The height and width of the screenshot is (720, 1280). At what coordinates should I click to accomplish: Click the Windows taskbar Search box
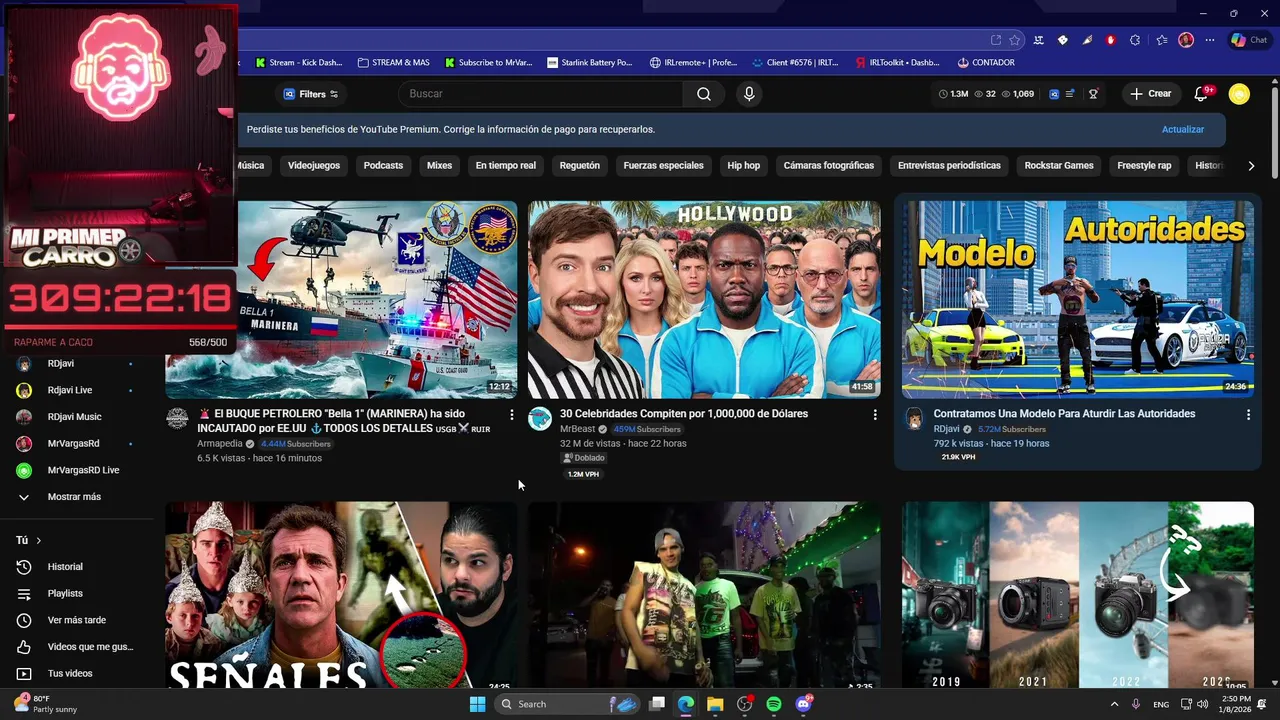[566, 704]
